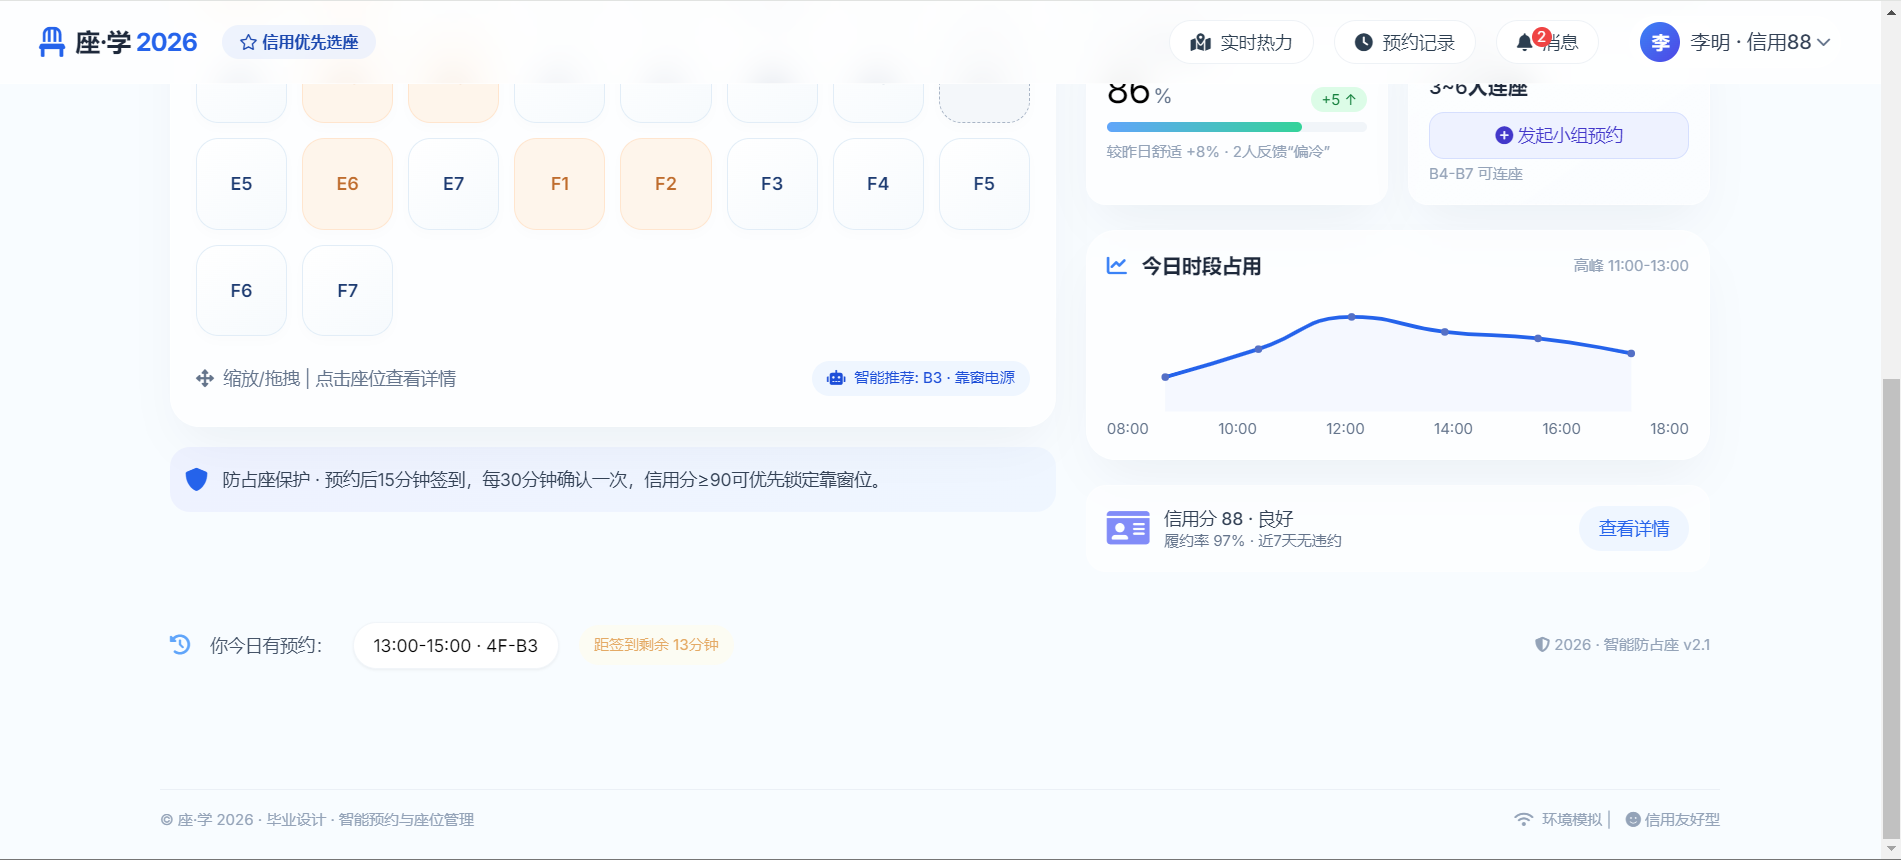Viewport: 1901px width, 860px height.
Task: Select seat F7
Action: pos(347,291)
